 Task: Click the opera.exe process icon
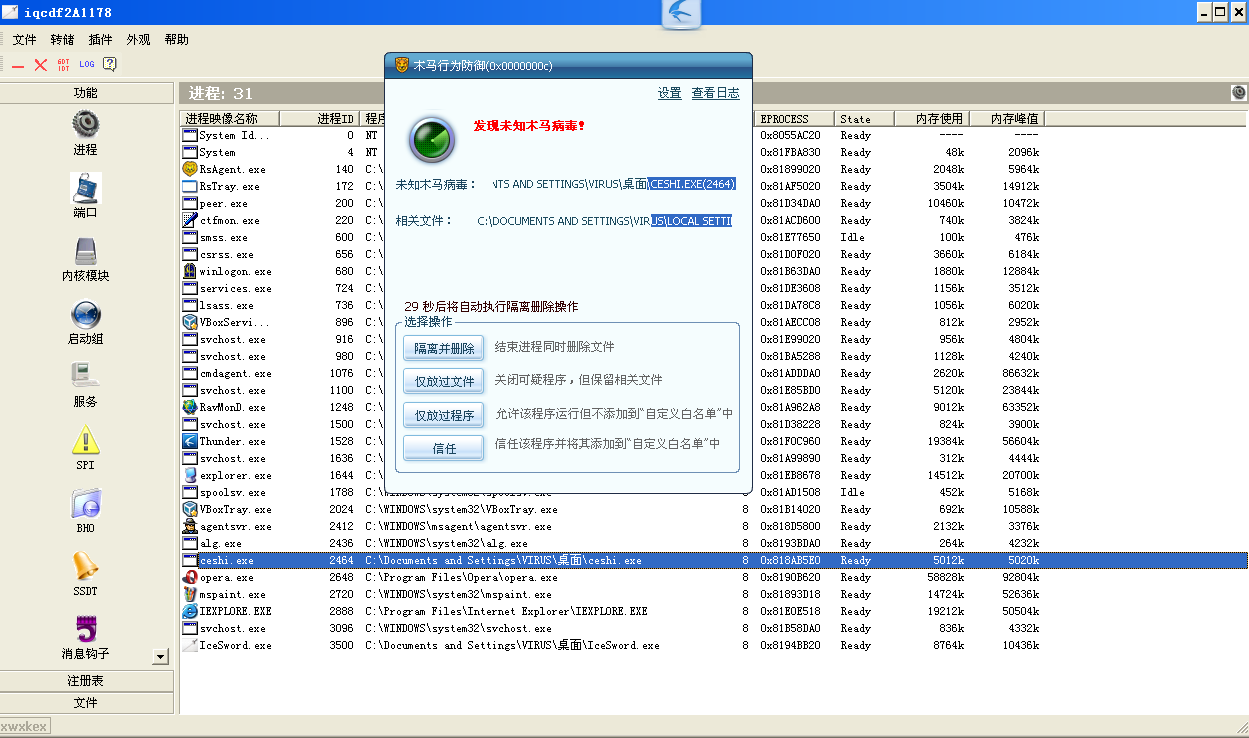[x=190, y=577]
